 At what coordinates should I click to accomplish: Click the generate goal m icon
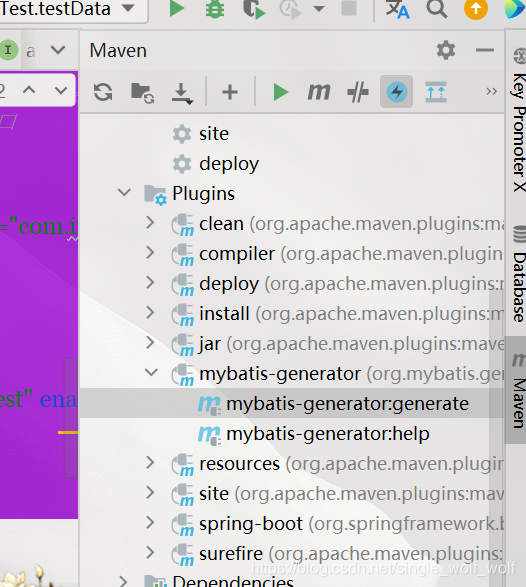209,405
